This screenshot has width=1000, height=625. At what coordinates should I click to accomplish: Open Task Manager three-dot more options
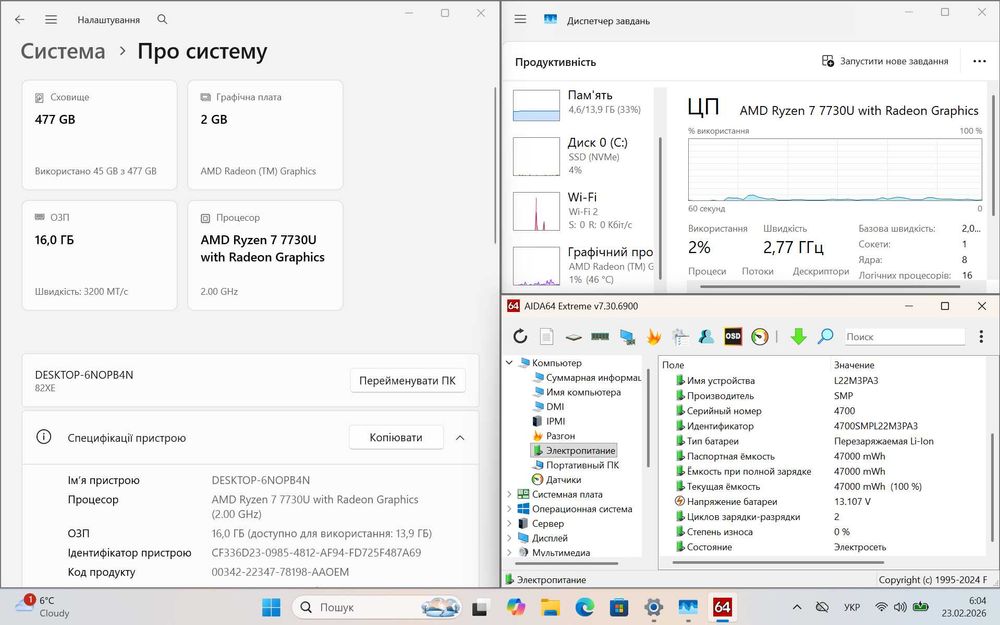click(x=980, y=61)
